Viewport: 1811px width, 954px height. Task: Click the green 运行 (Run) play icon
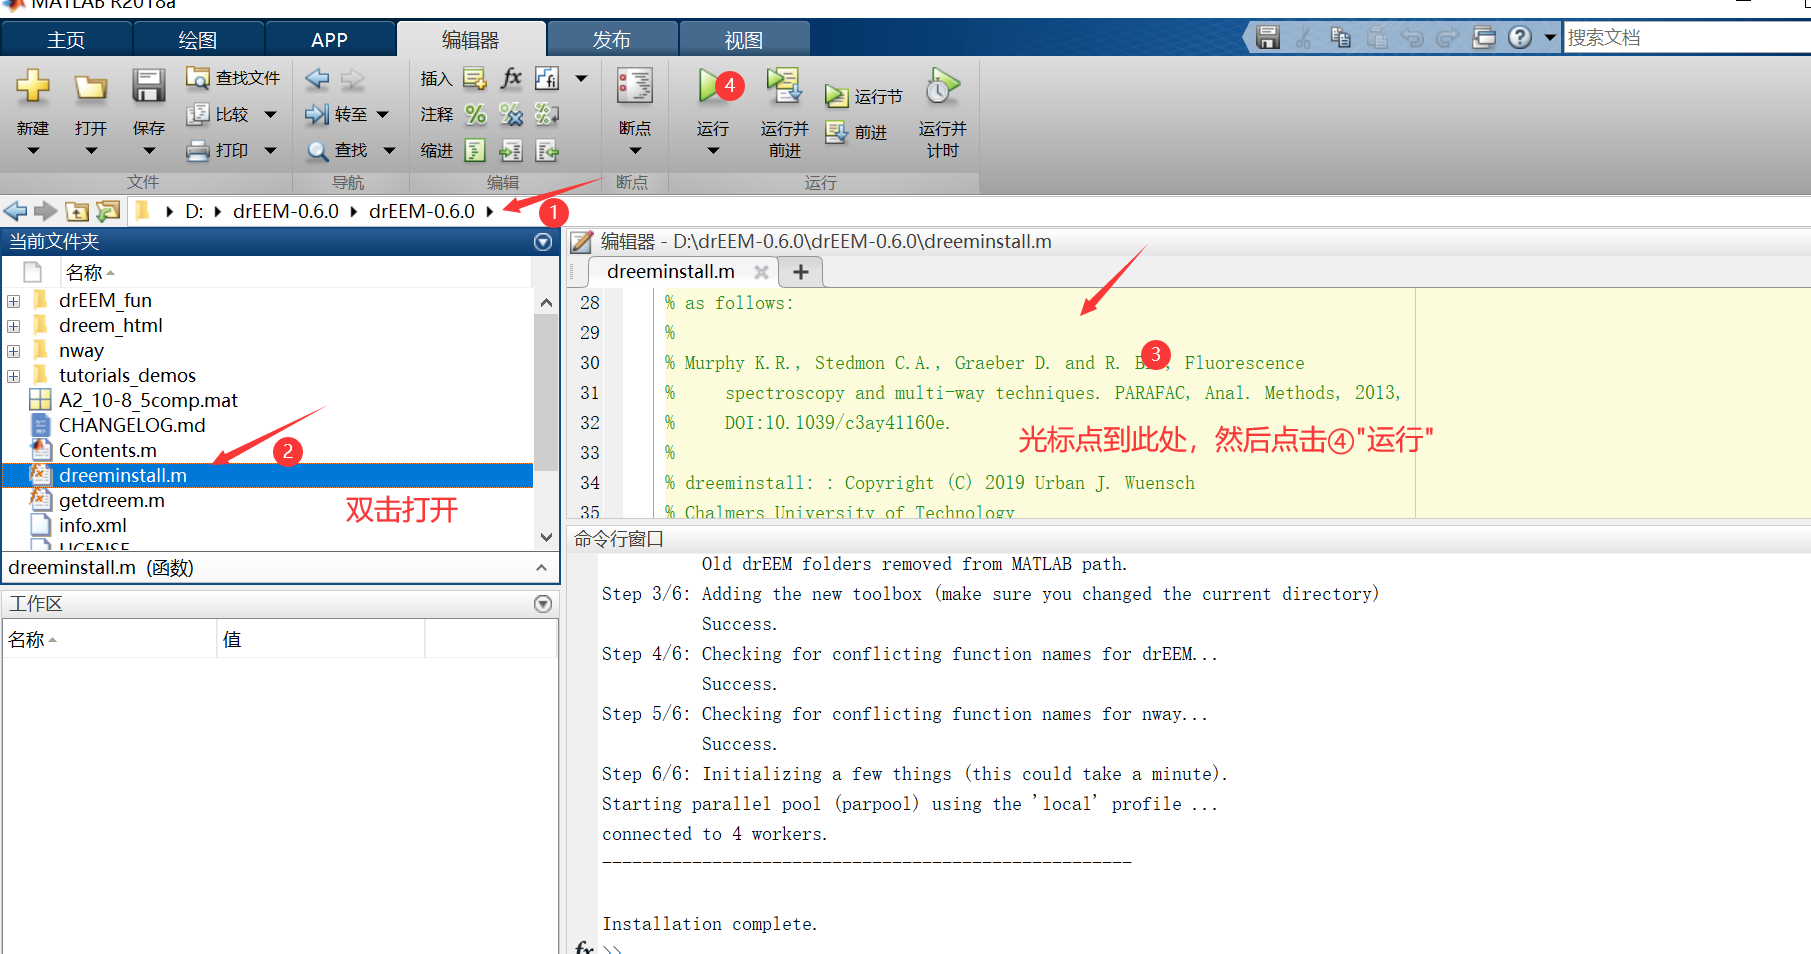[x=713, y=87]
